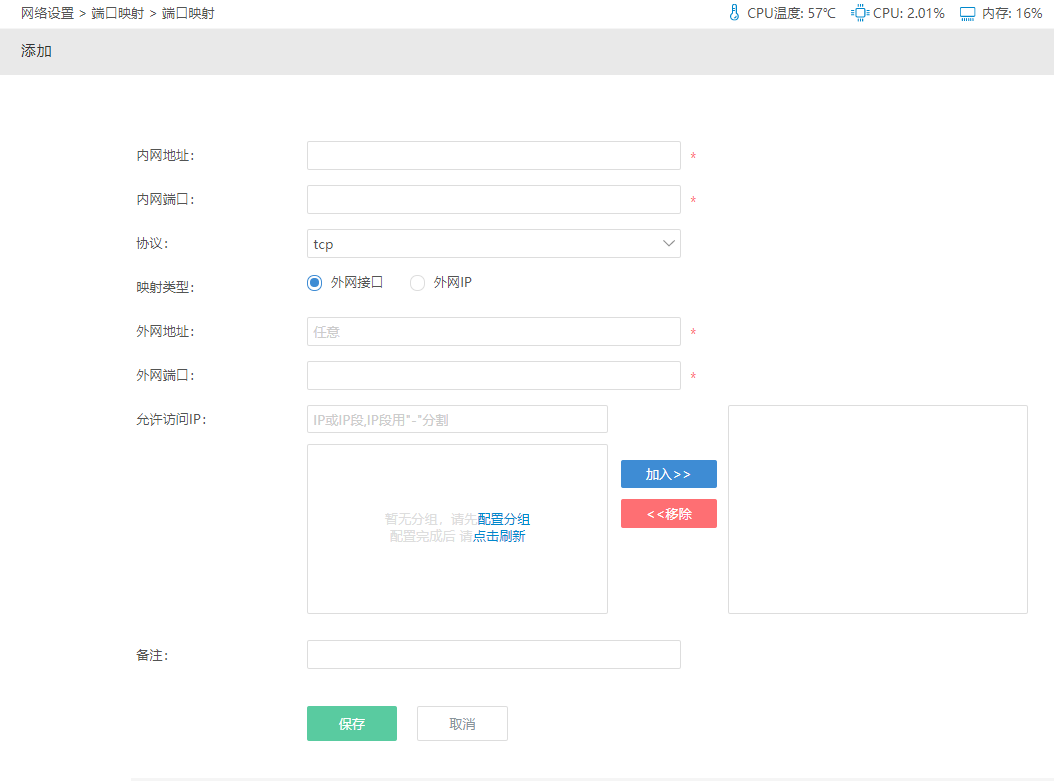The height and width of the screenshot is (781, 1054).
Task: Click the 协议 dropdown chevron arrow
Action: (669, 243)
